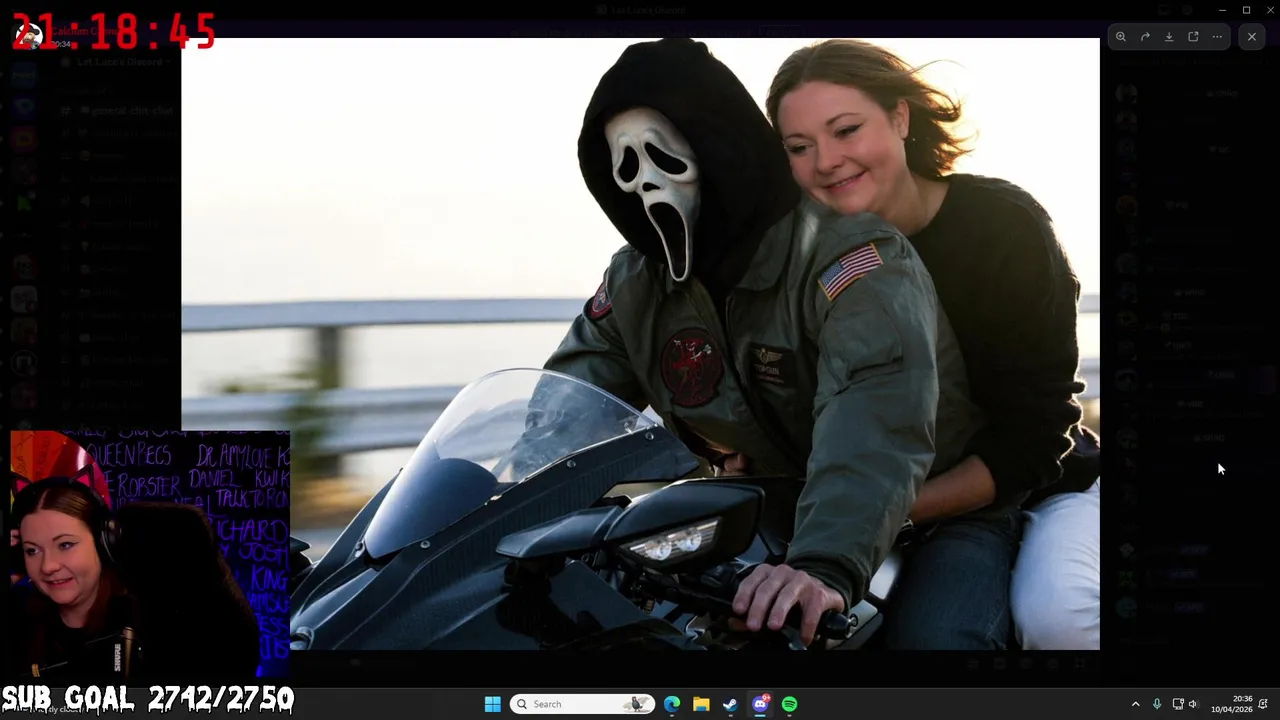Screen dimensions: 1280x720
Task: Open Steam from the taskbar
Action: click(730, 704)
